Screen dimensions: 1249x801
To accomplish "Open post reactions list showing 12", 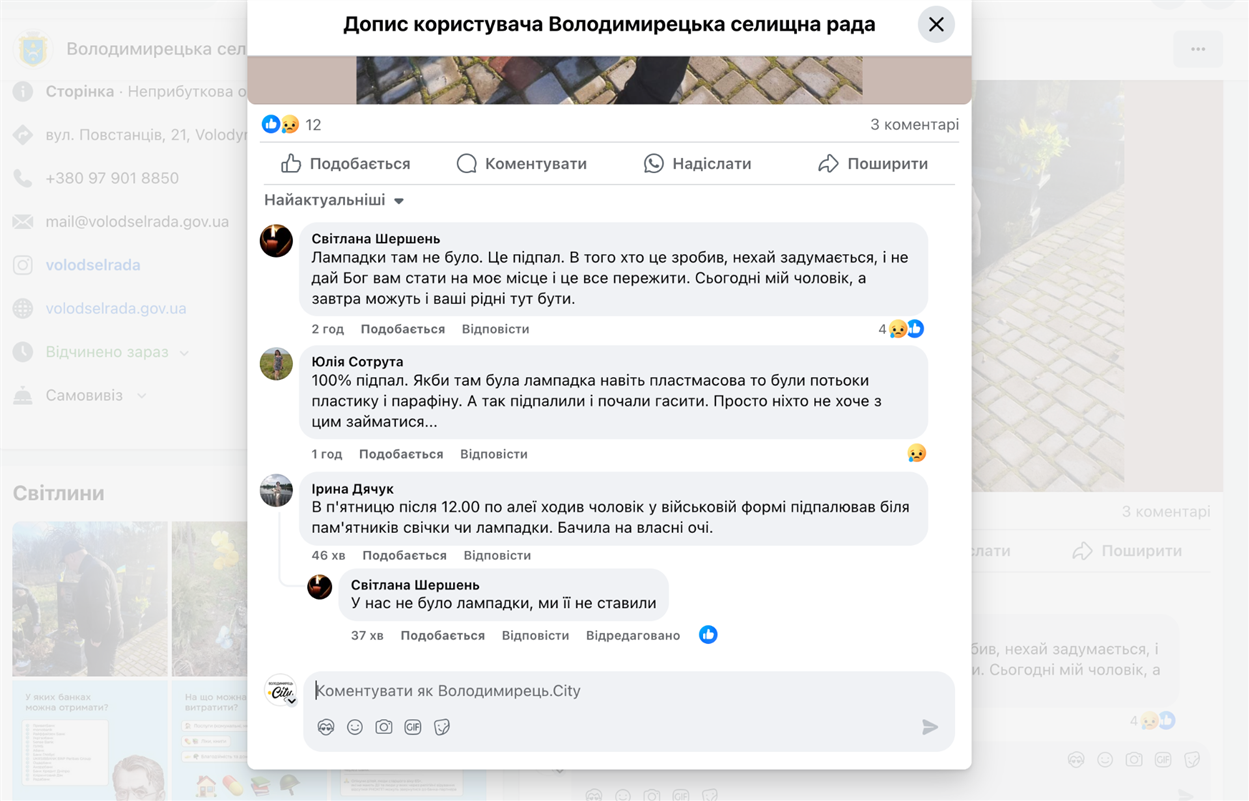I will tap(292, 125).
